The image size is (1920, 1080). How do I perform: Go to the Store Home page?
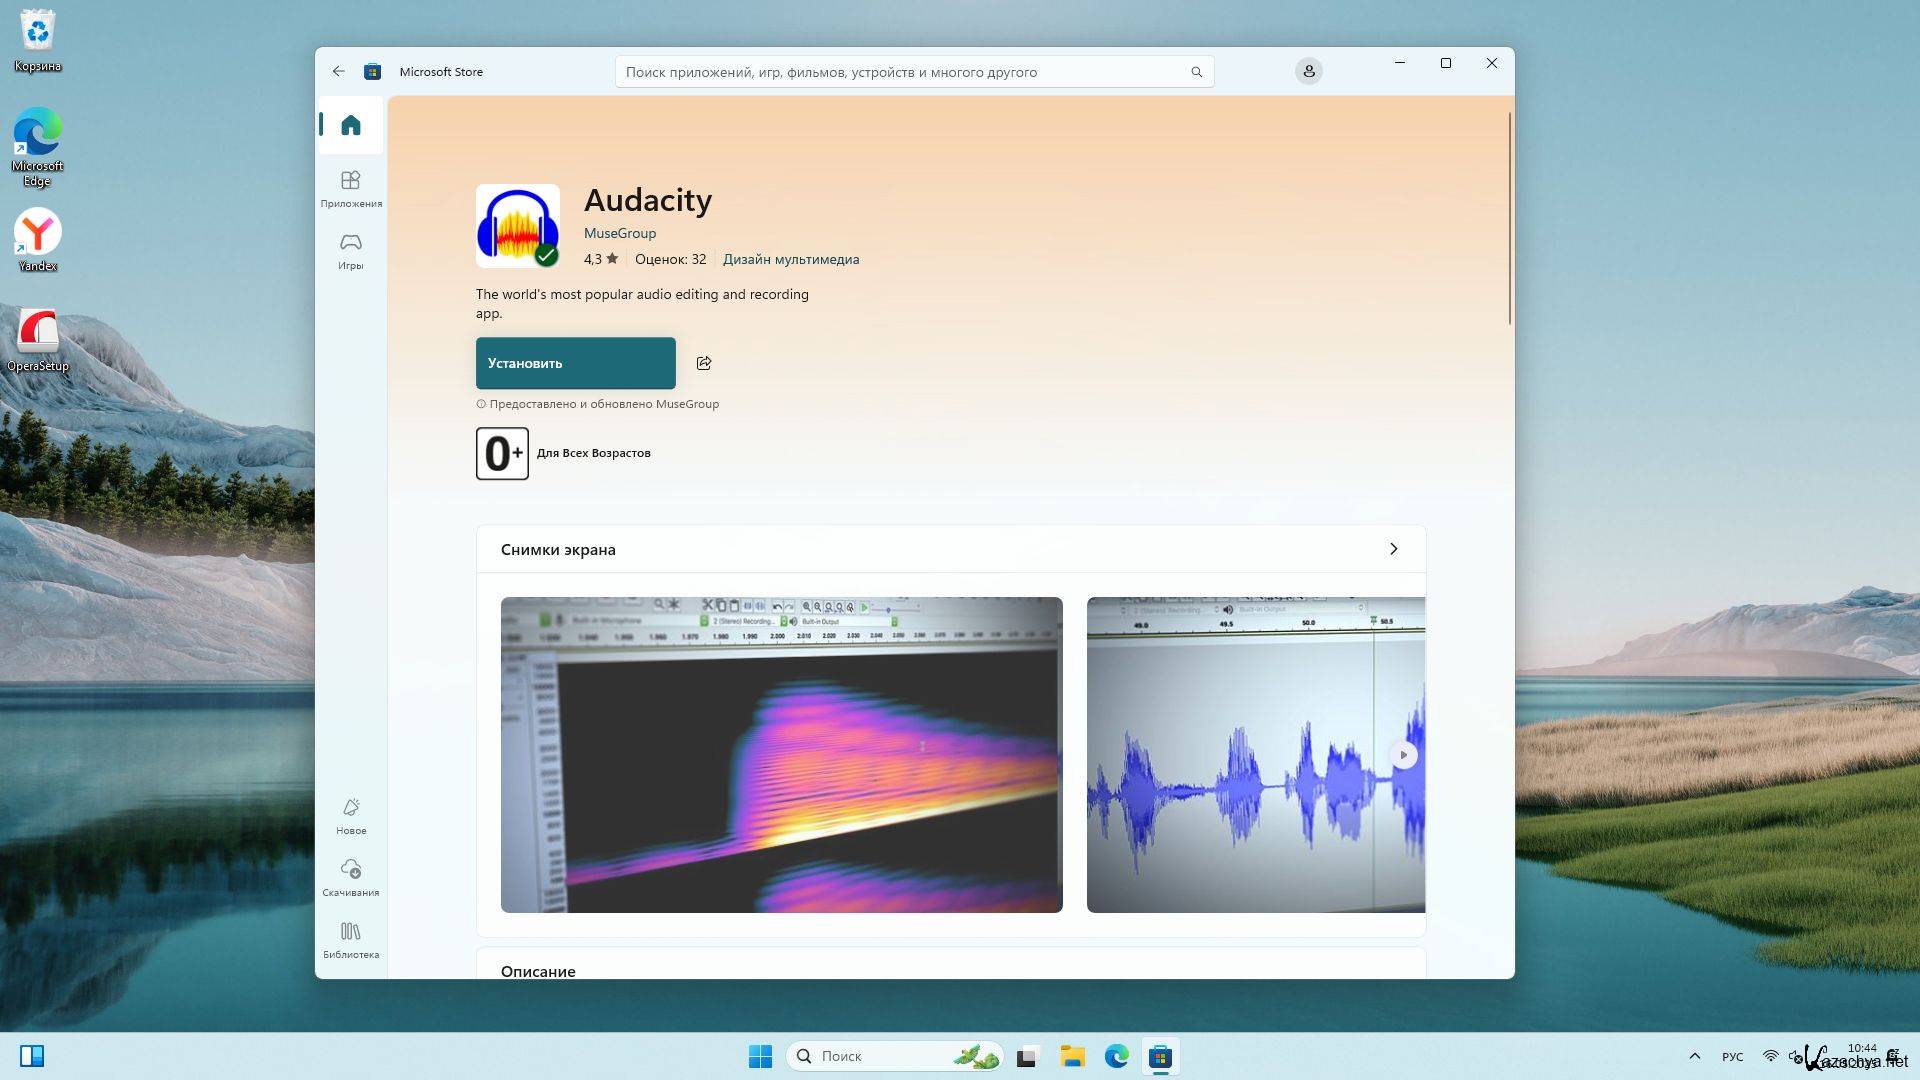coord(350,125)
